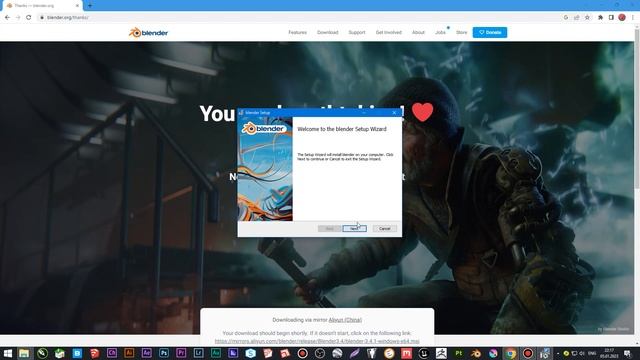
Task: Click the disabled Back button in Setup
Action: 329,229
